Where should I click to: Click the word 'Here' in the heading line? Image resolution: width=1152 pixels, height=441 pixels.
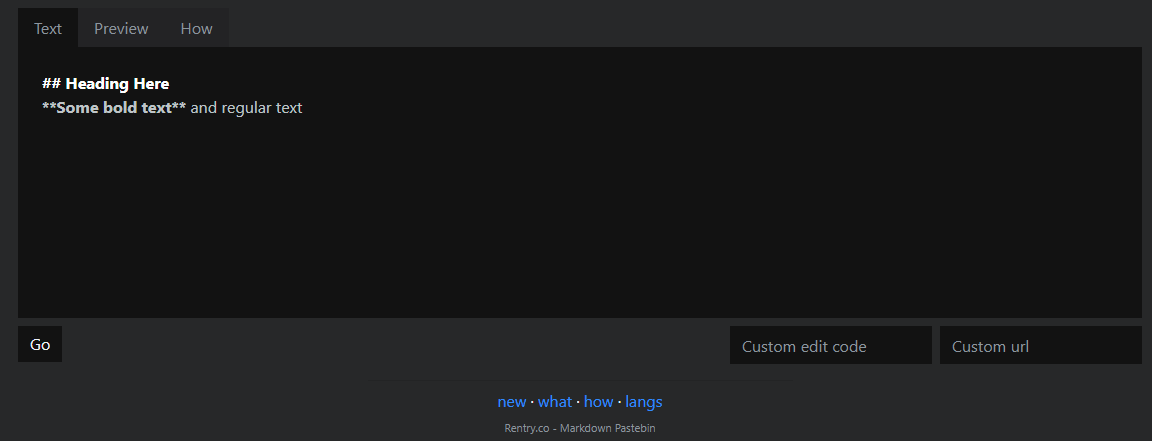(x=151, y=84)
